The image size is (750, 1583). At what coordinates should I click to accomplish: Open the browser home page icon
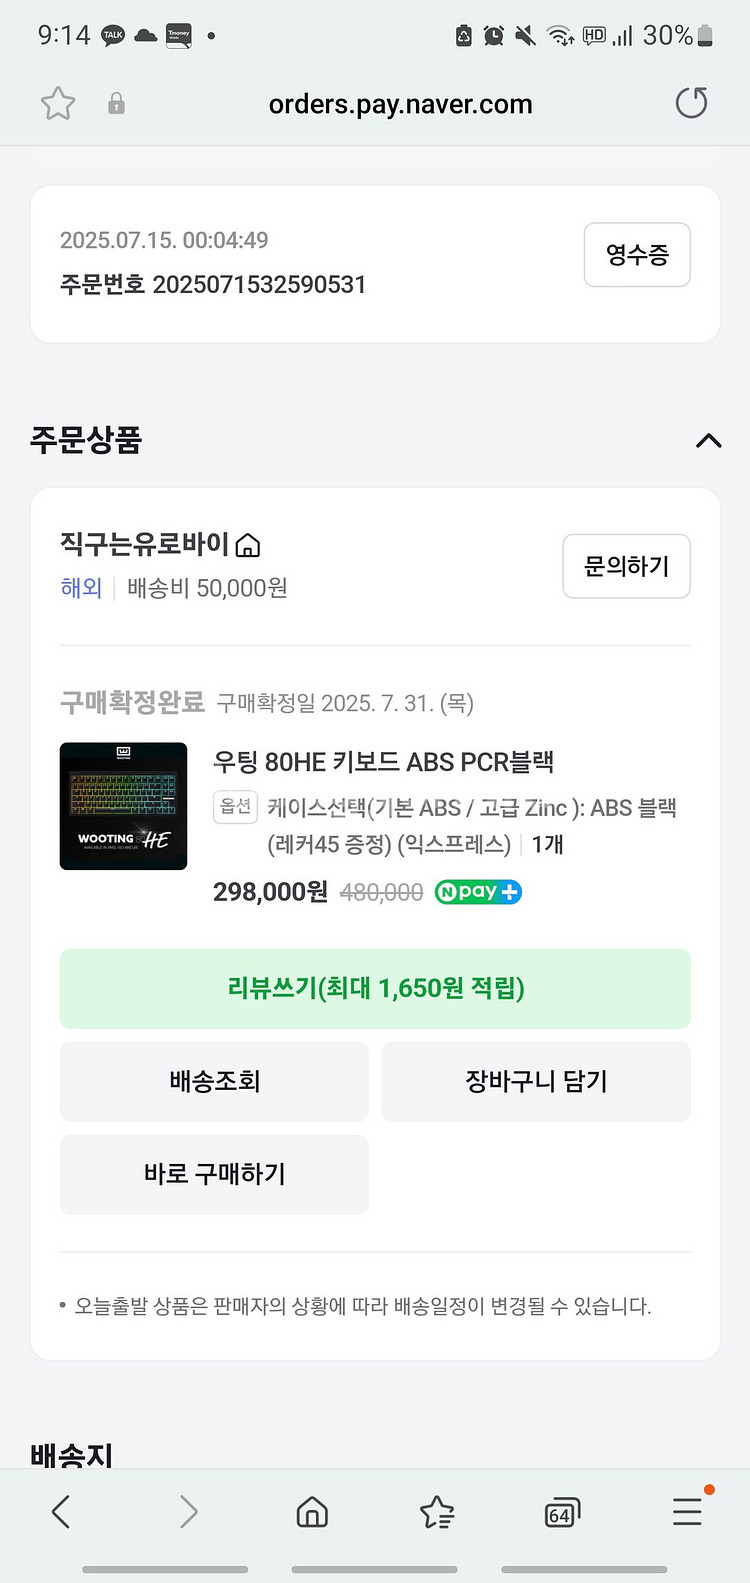click(312, 1512)
